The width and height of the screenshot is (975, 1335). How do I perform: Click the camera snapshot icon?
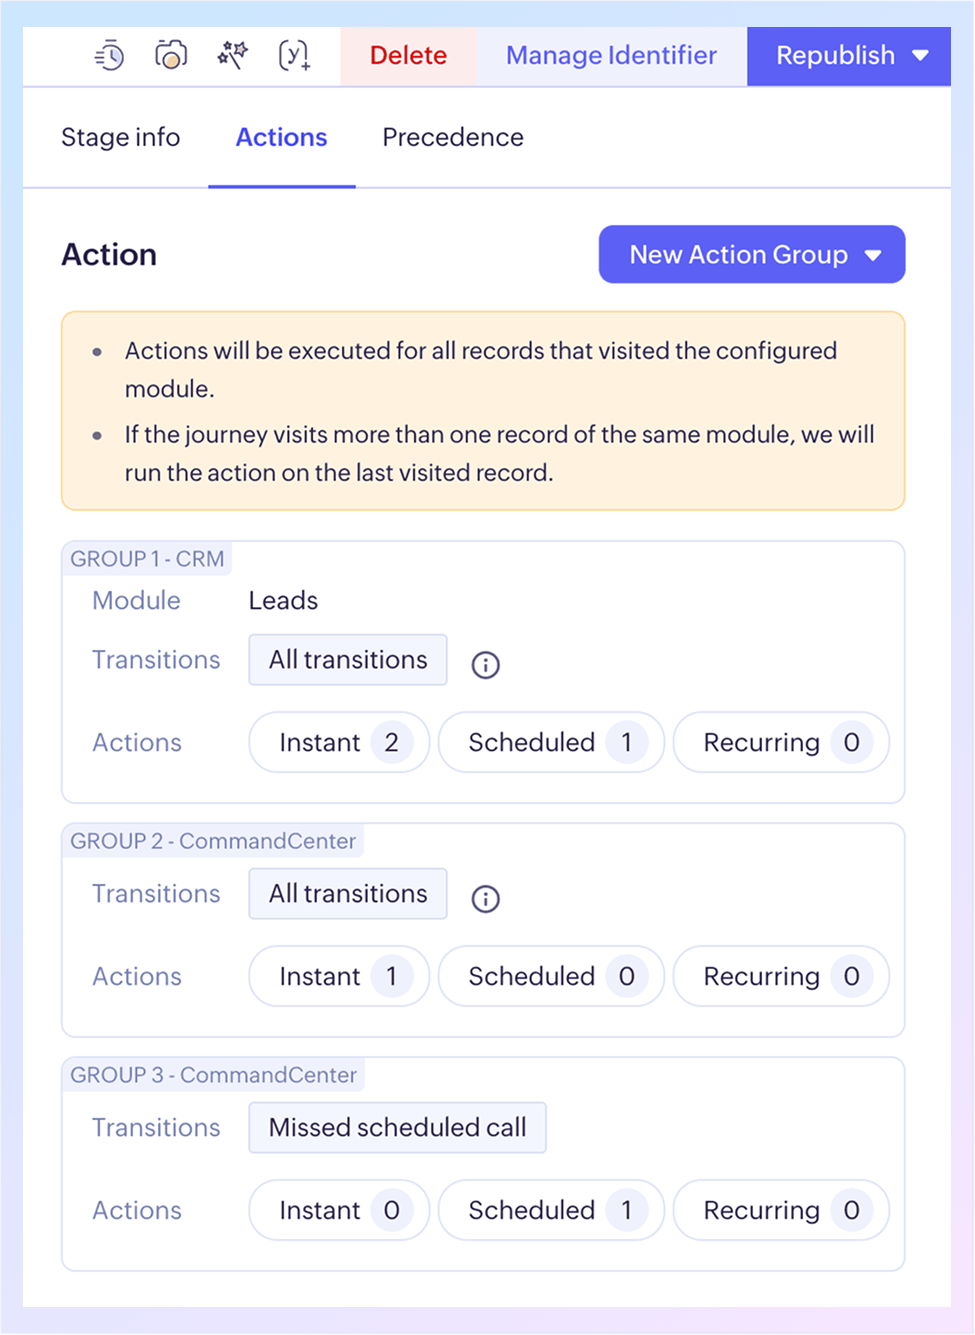171,55
